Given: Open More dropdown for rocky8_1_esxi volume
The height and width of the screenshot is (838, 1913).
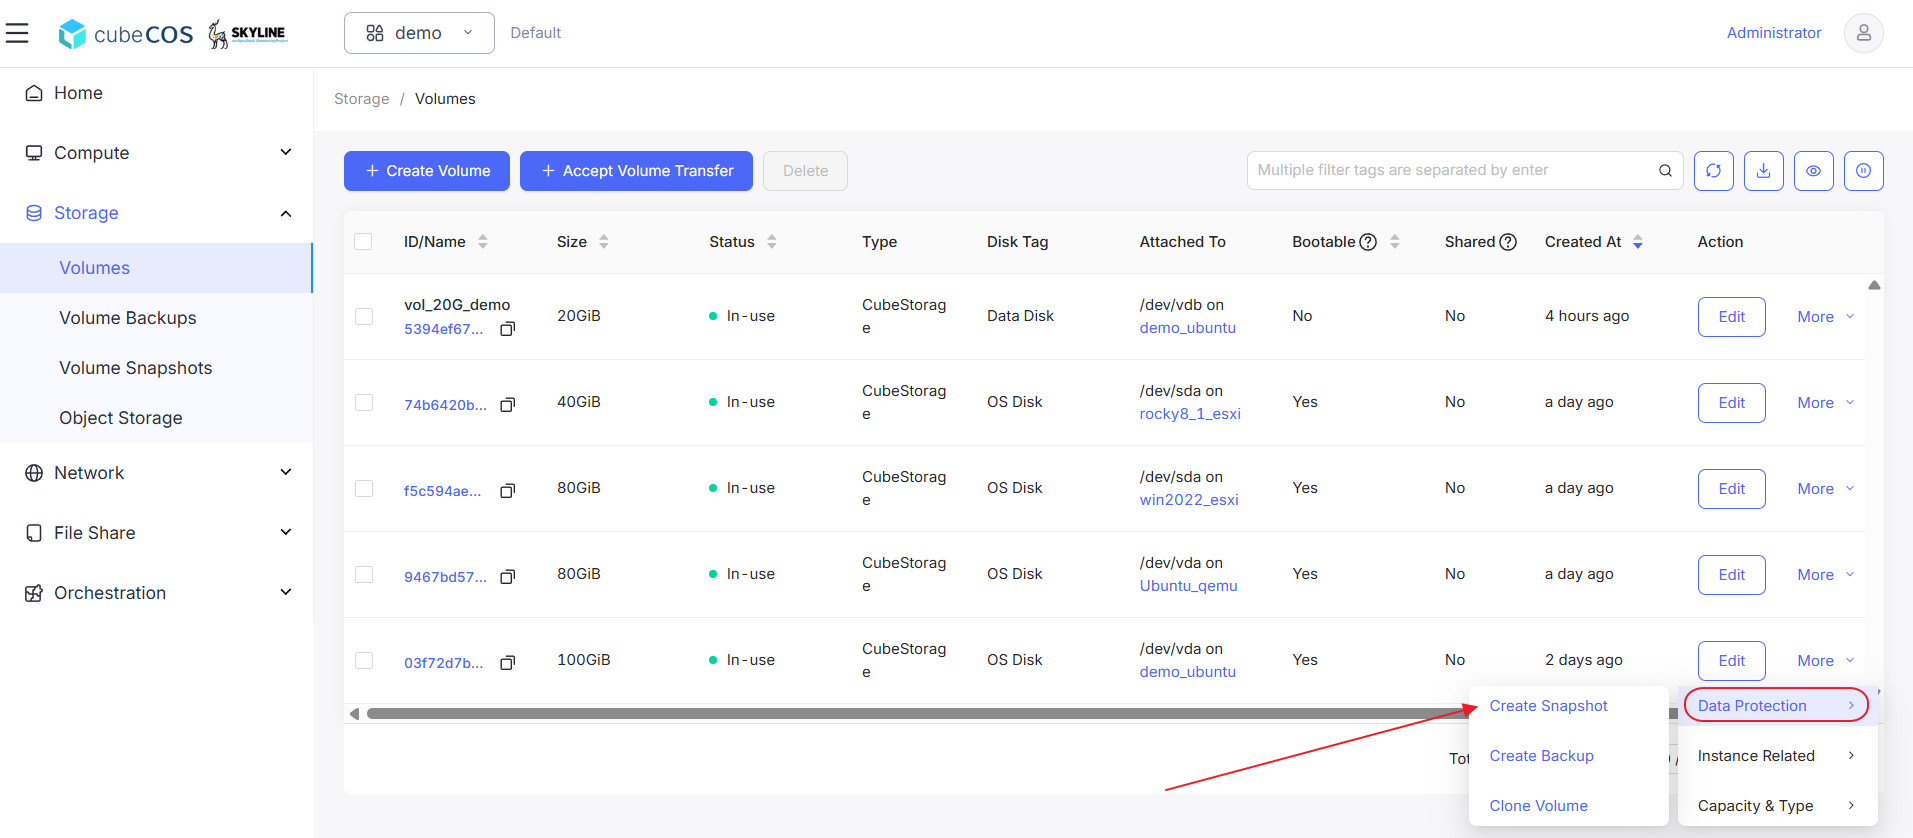Looking at the screenshot, I should pos(1825,403).
